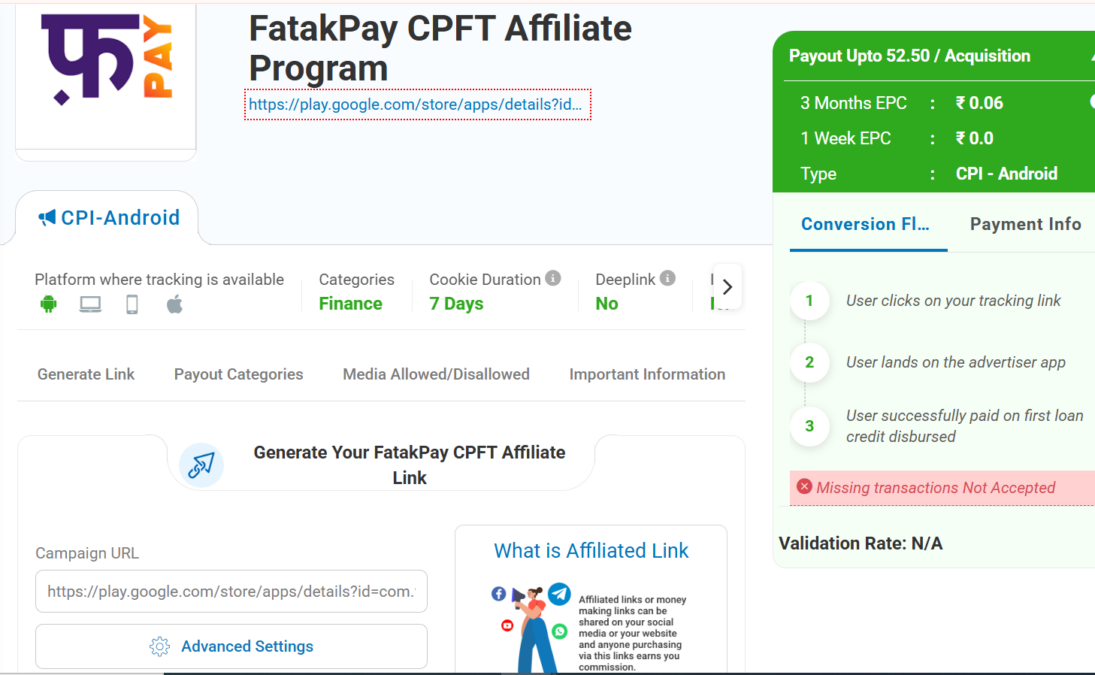This screenshot has height=675, width=1095.
Task: Open the Media Allowed/Disallowed tab
Action: [x=436, y=374]
